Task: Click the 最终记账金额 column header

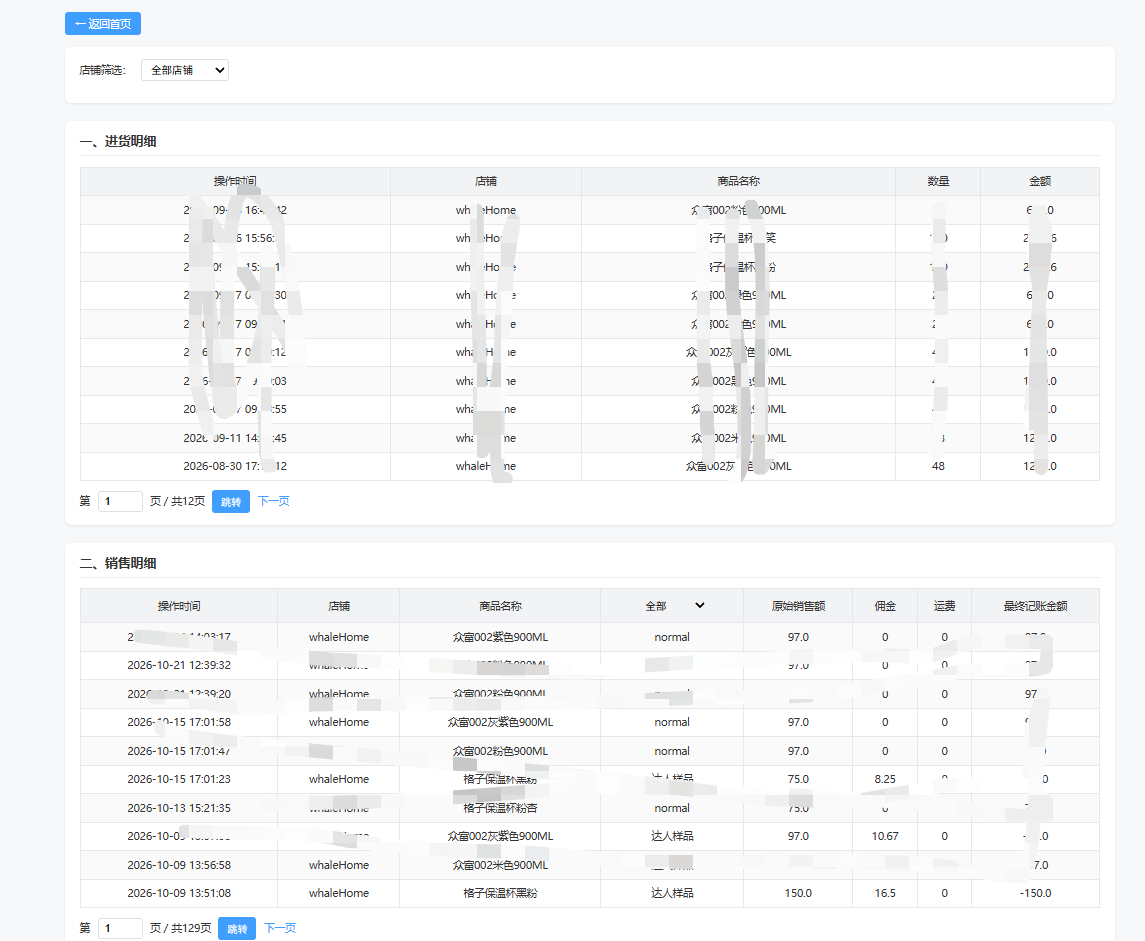Action: tap(1035, 606)
